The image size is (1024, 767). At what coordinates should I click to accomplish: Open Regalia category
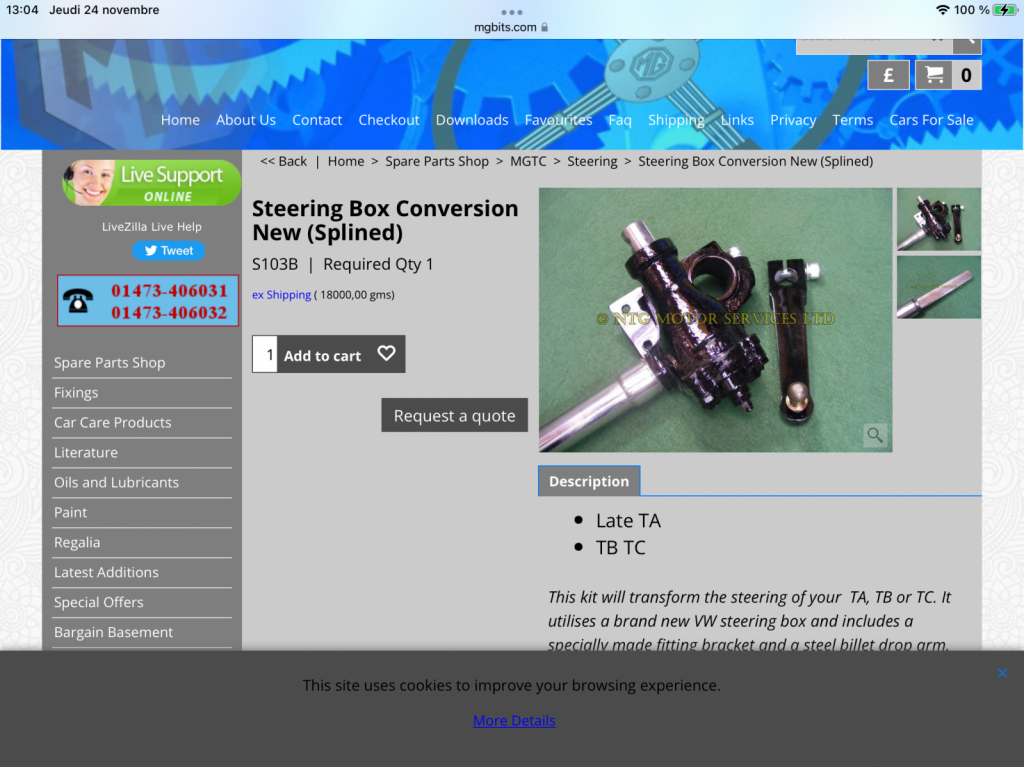77,543
